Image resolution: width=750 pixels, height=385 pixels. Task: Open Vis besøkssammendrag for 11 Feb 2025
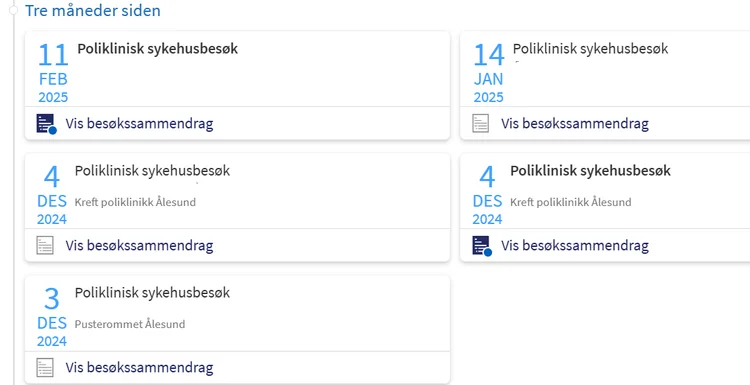click(x=139, y=124)
